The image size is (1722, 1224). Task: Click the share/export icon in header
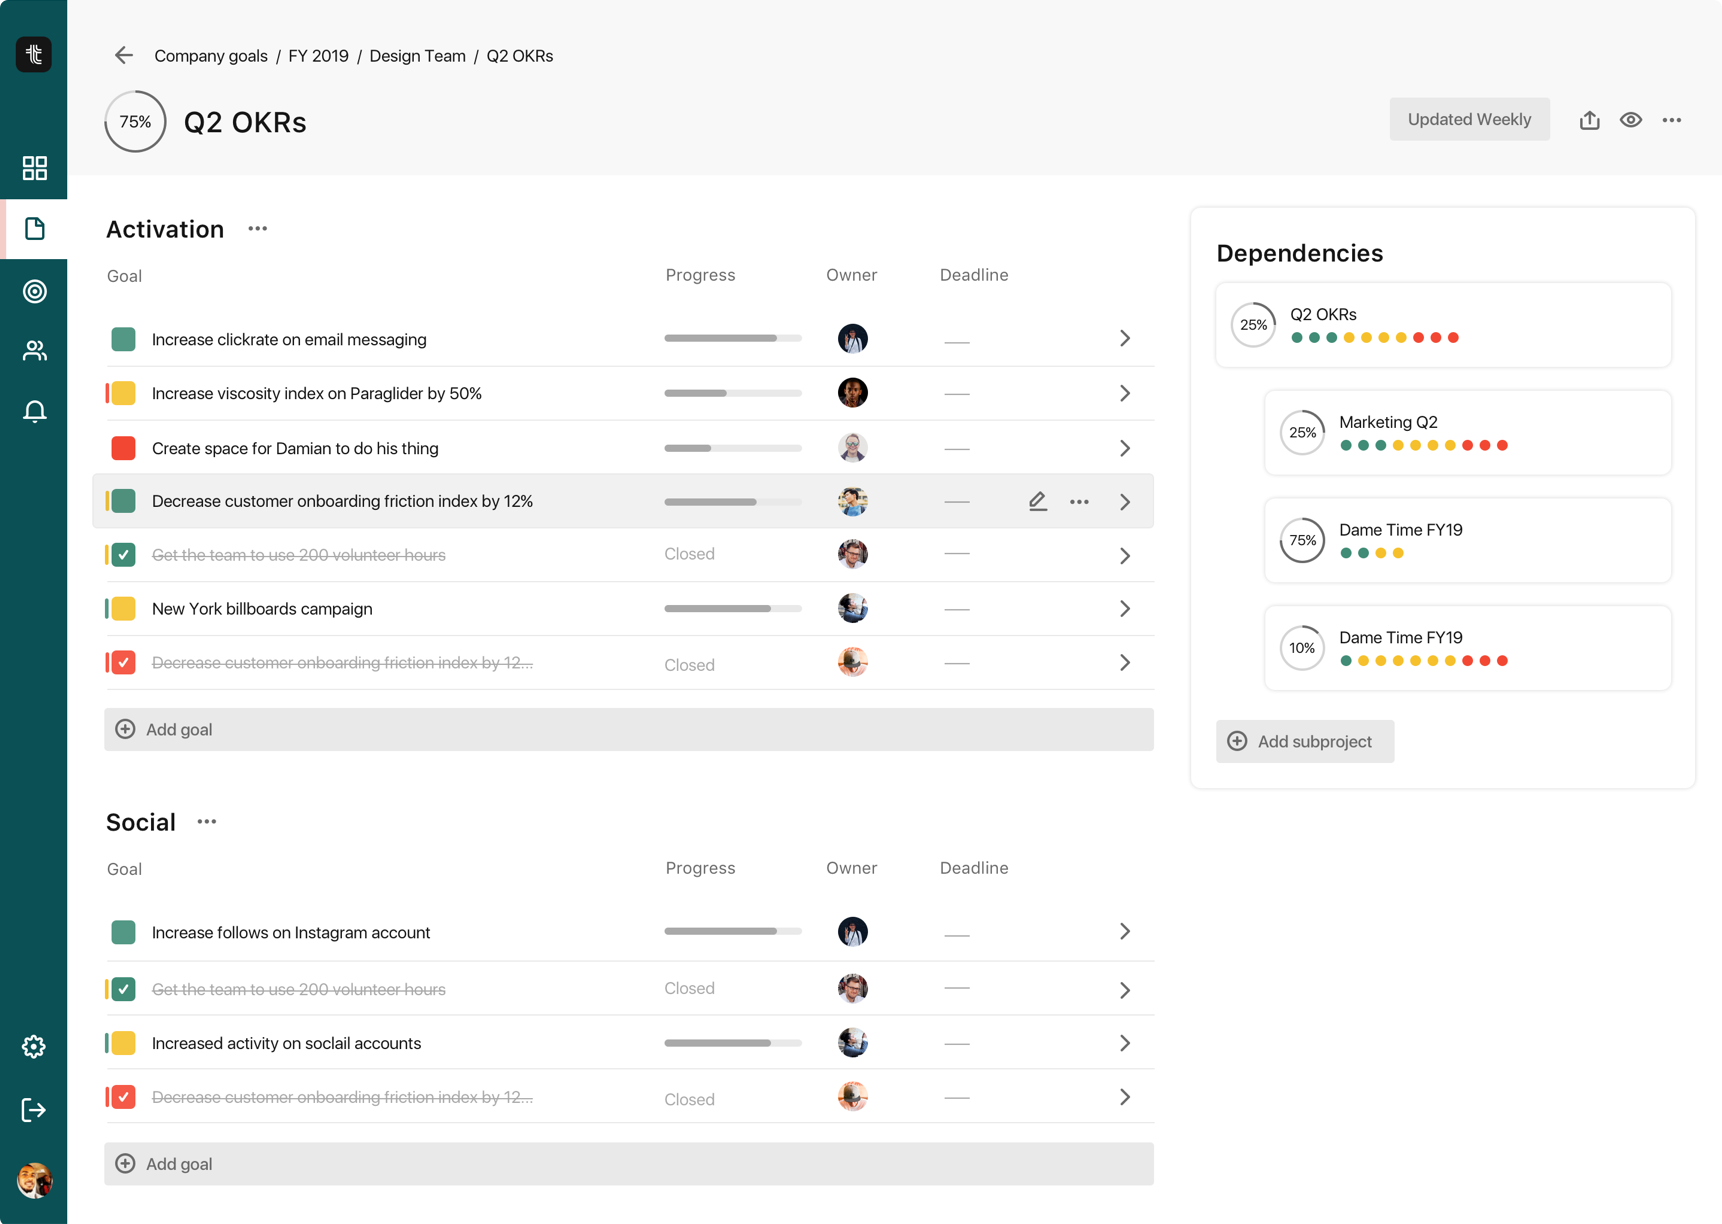[x=1589, y=120]
